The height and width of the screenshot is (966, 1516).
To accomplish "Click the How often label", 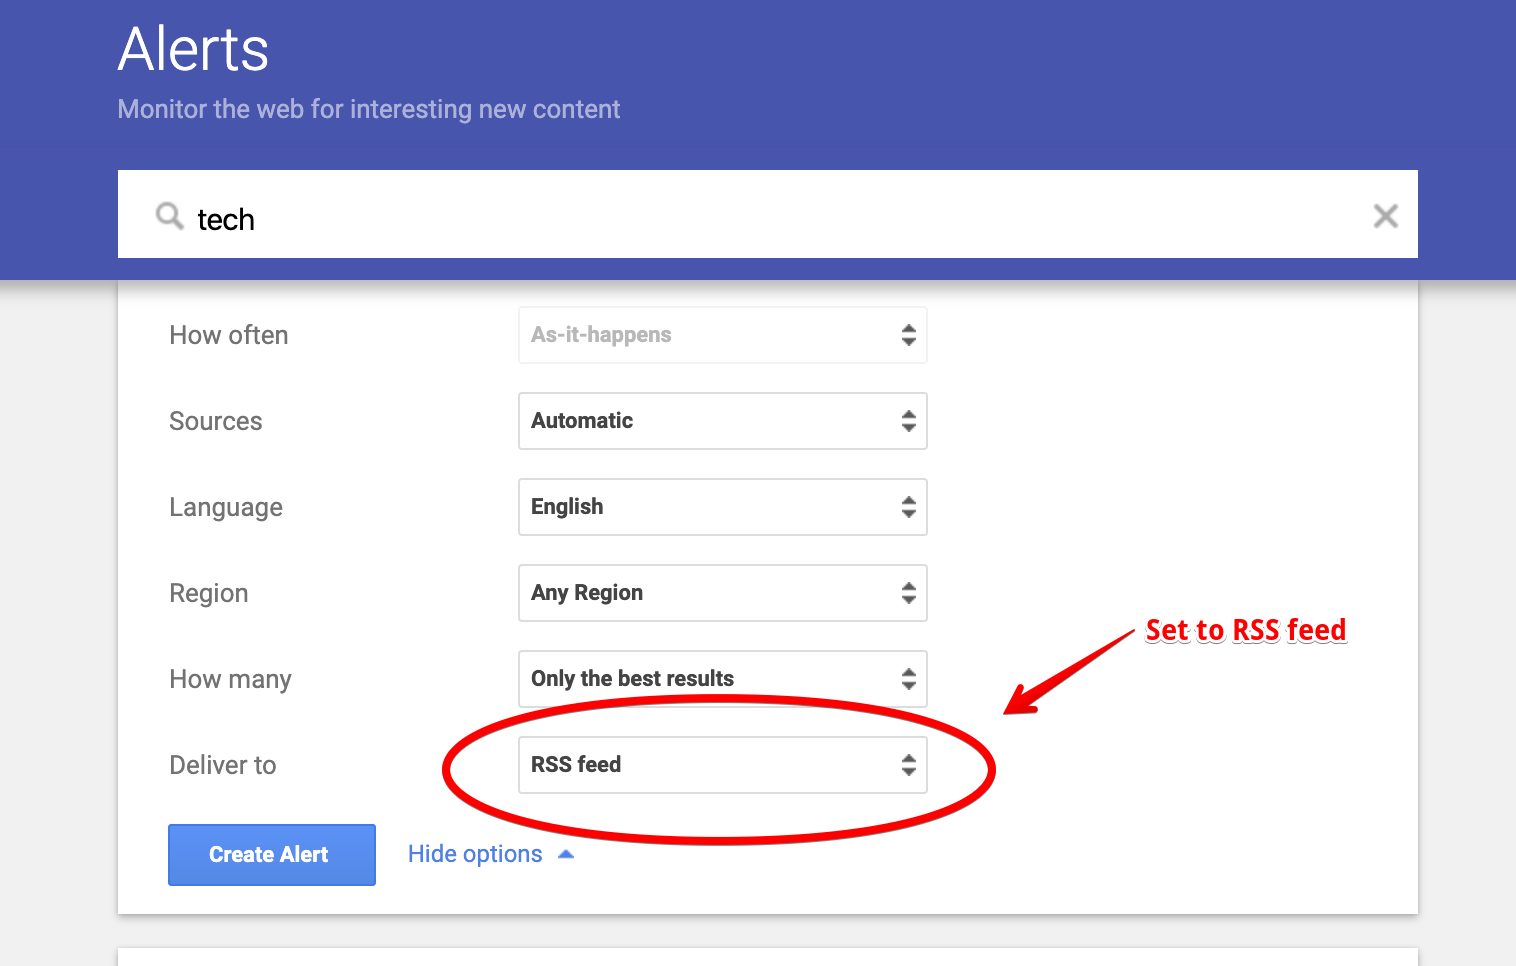I will tap(229, 335).
